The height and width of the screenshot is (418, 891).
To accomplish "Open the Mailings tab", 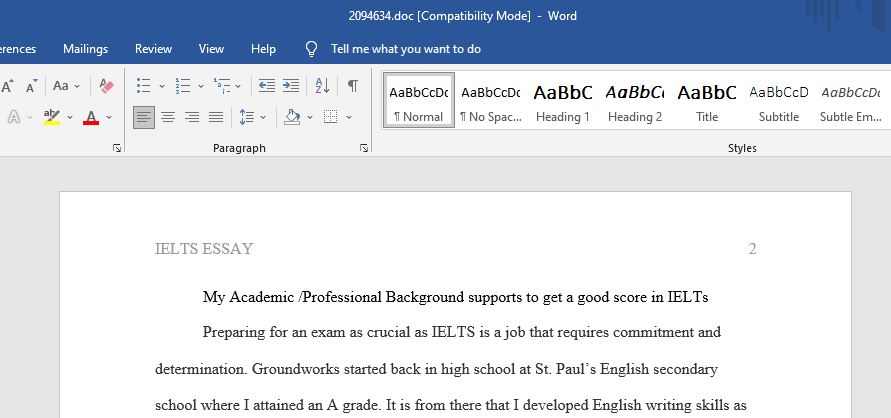I will [x=85, y=49].
